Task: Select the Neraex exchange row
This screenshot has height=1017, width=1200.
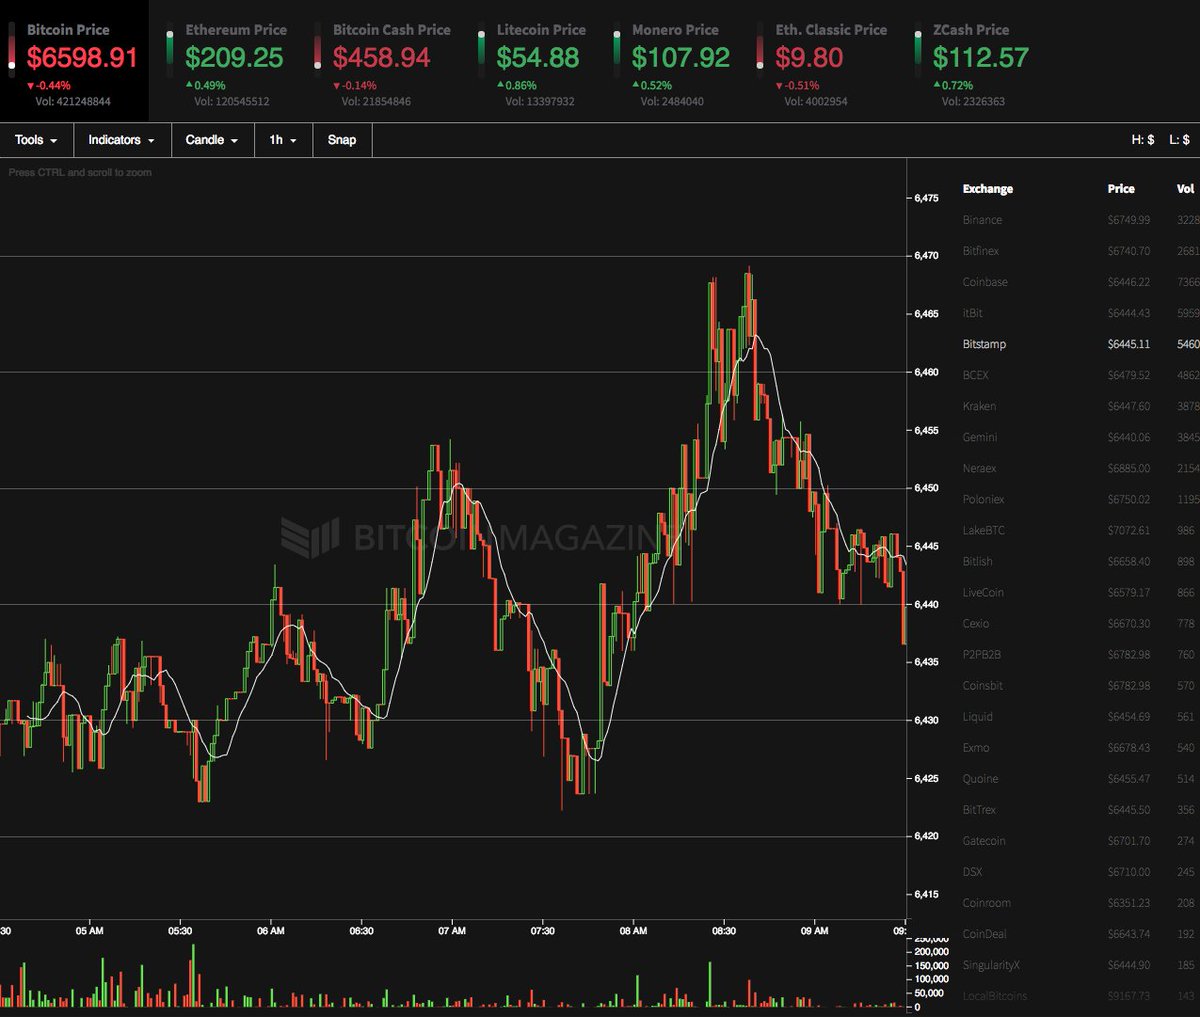Action: pyautogui.click(x=1080, y=468)
